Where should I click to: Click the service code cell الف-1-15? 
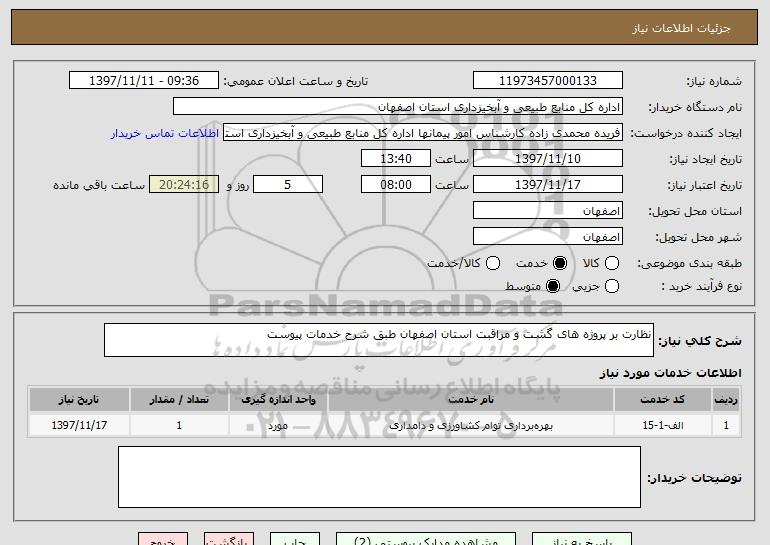tap(662, 425)
